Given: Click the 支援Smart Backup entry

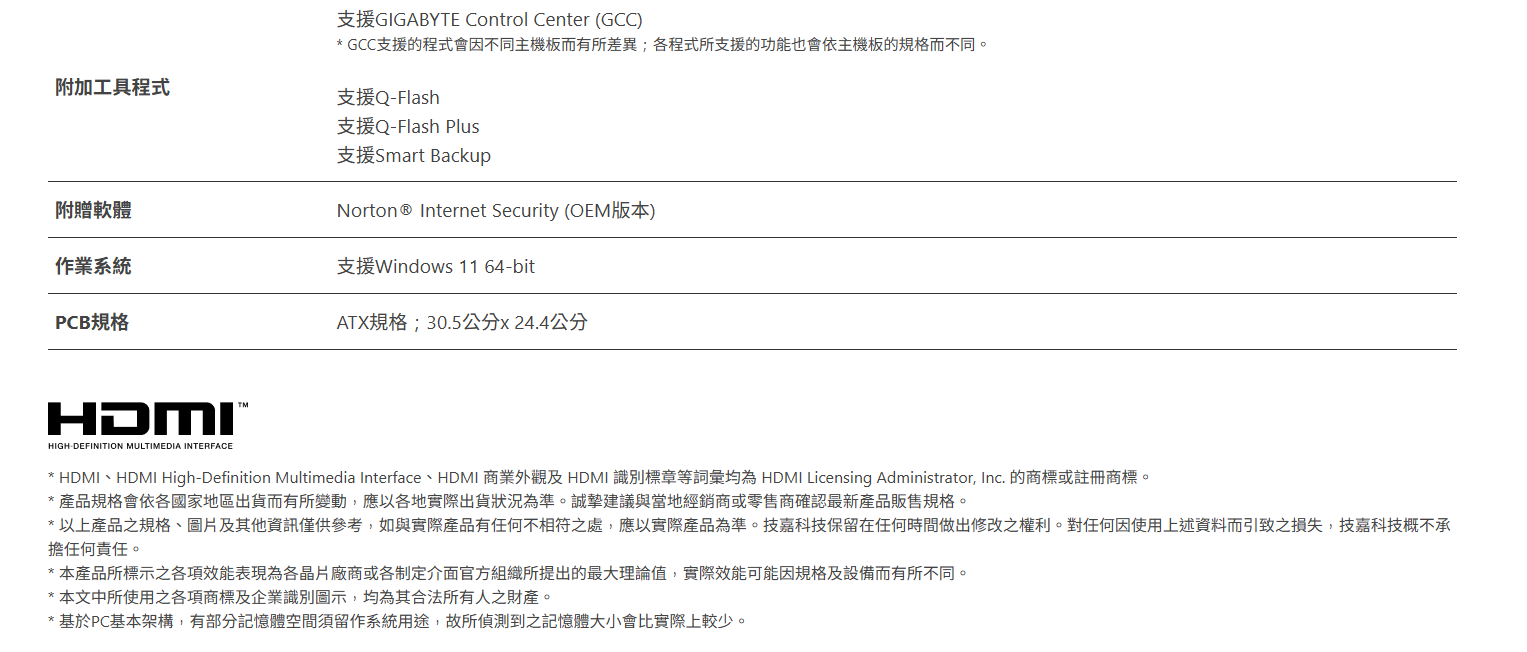Looking at the screenshot, I should coord(414,156).
